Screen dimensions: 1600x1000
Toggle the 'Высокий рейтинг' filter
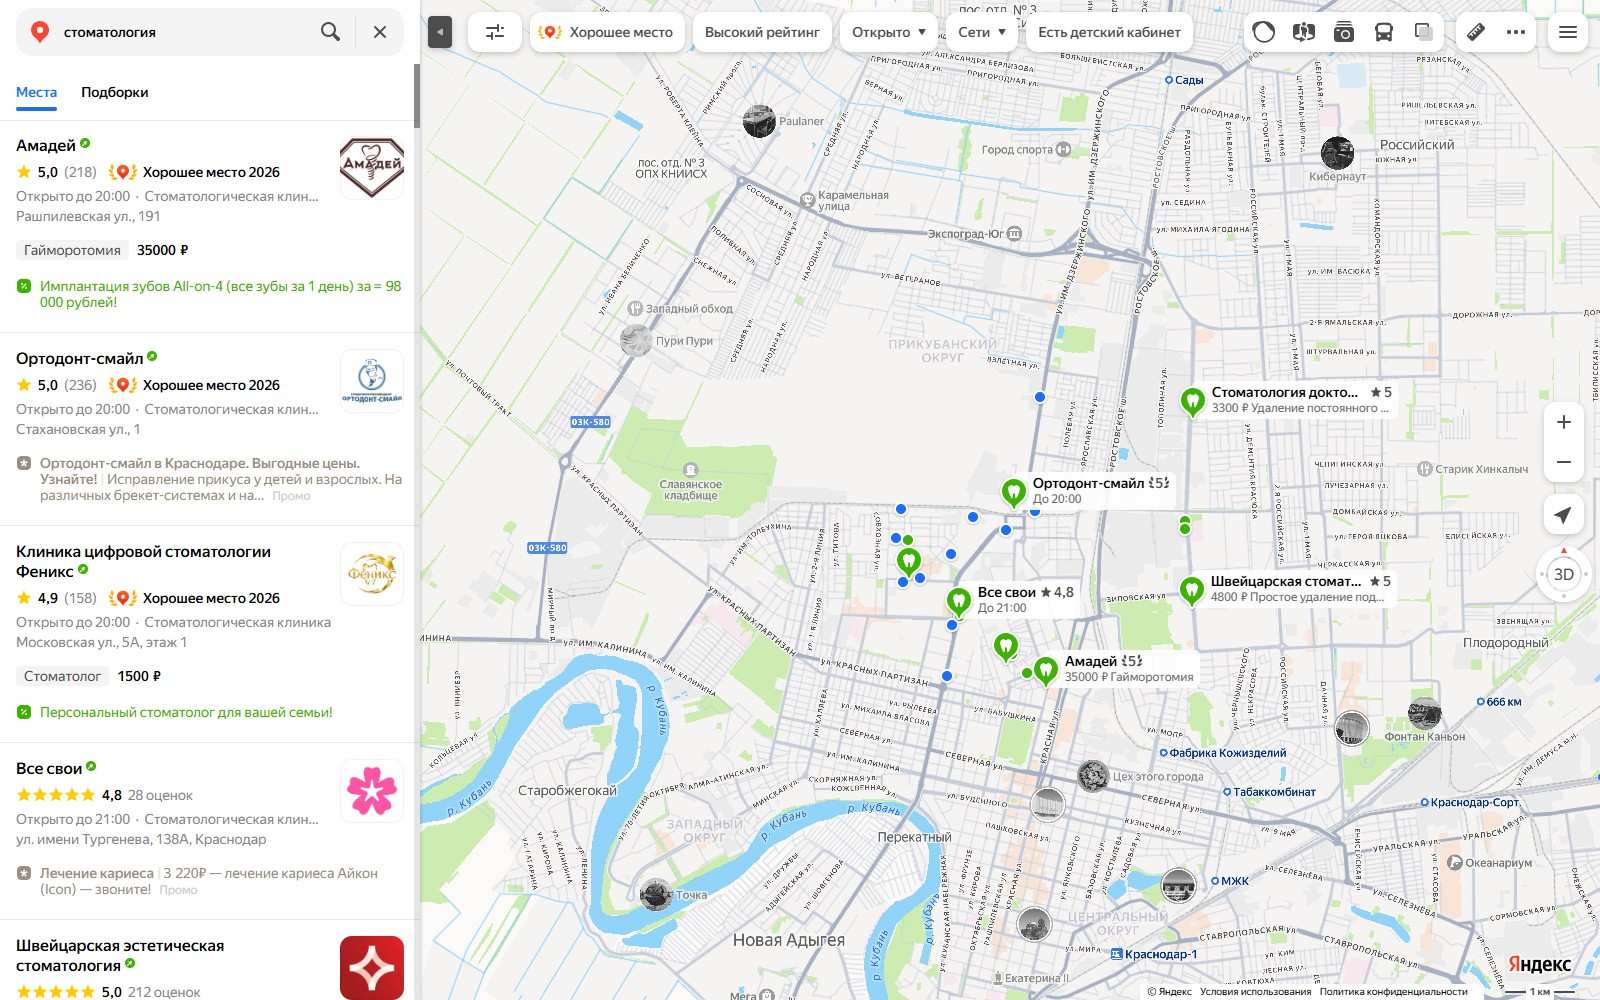(762, 32)
